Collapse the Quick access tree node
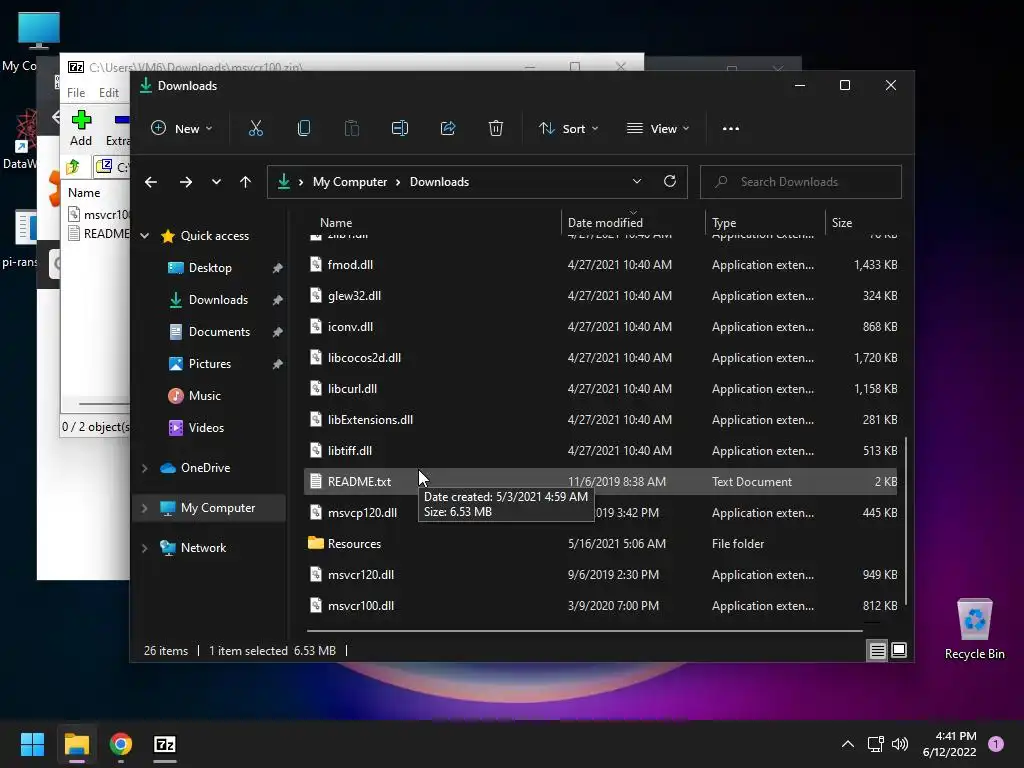This screenshot has height=768, width=1024. click(144, 236)
